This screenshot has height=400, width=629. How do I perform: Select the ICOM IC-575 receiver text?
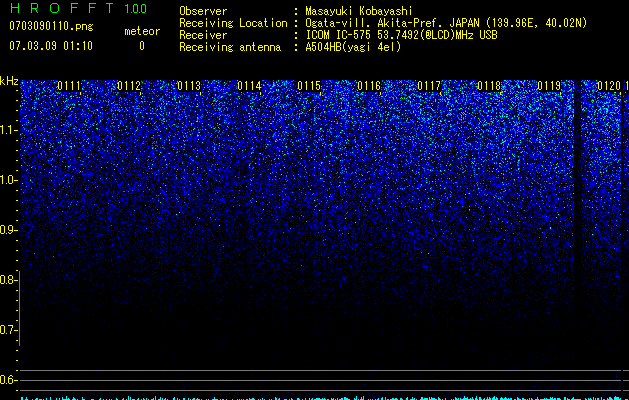(x=401, y=35)
